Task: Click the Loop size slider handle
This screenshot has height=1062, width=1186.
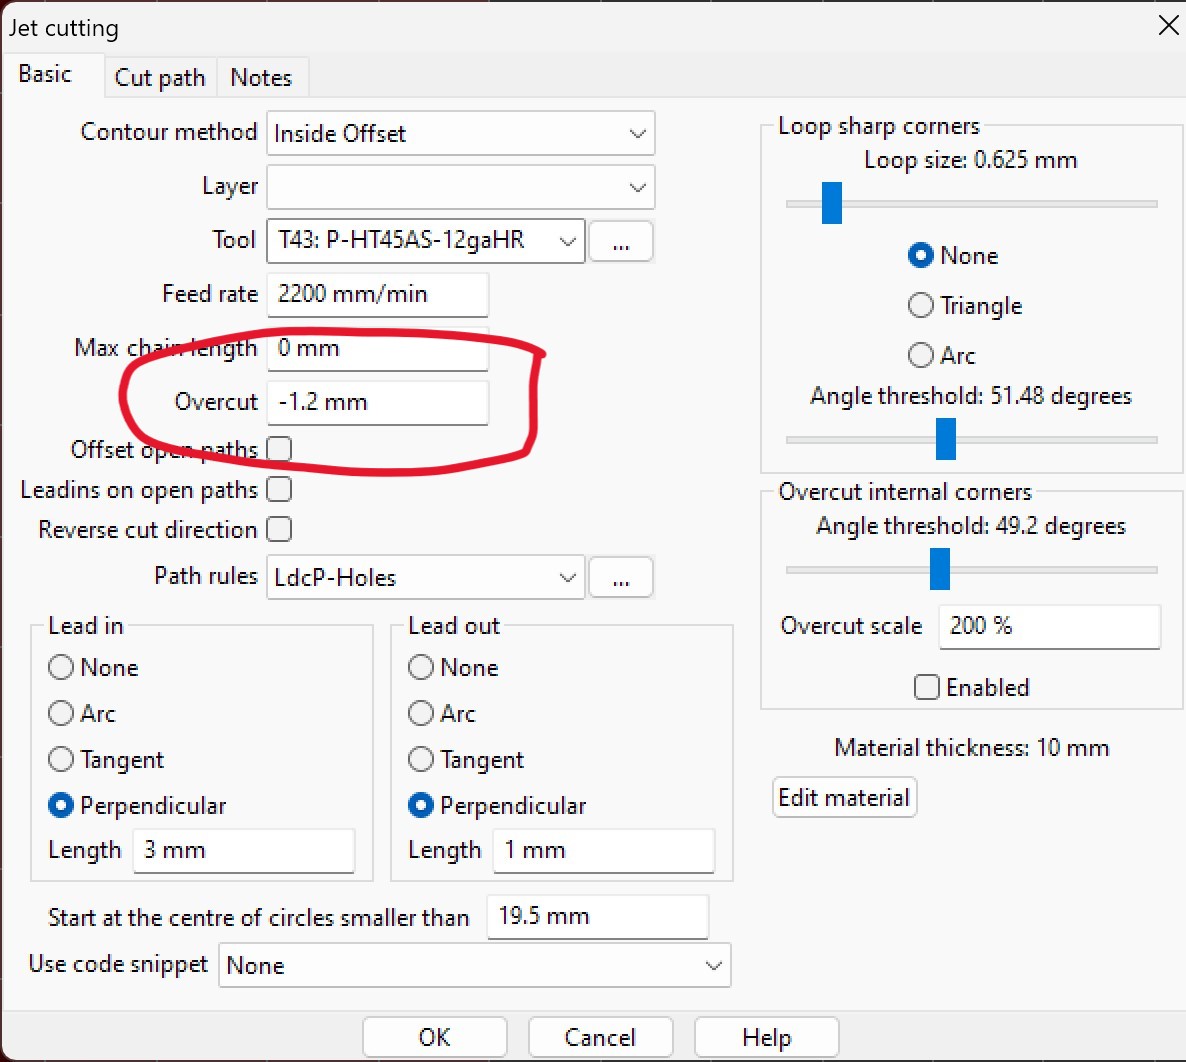Action: 831,203
